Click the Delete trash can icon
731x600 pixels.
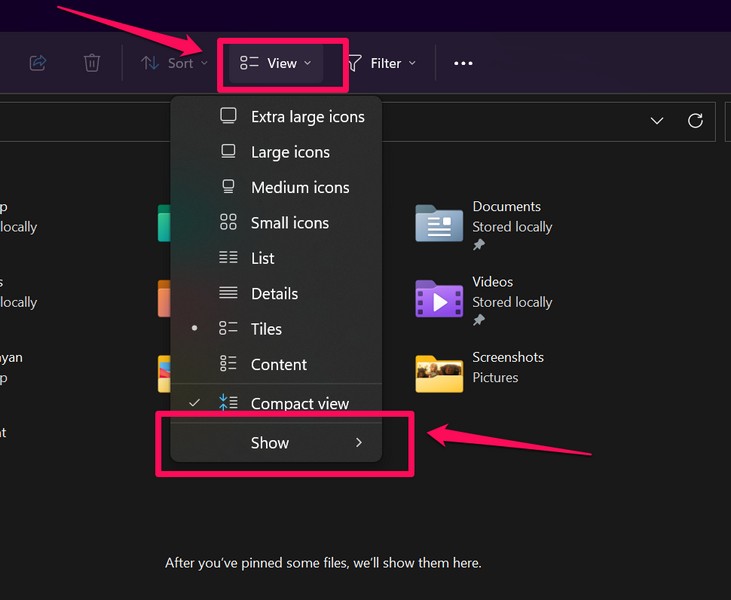pyautogui.click(x=92, y=63)
